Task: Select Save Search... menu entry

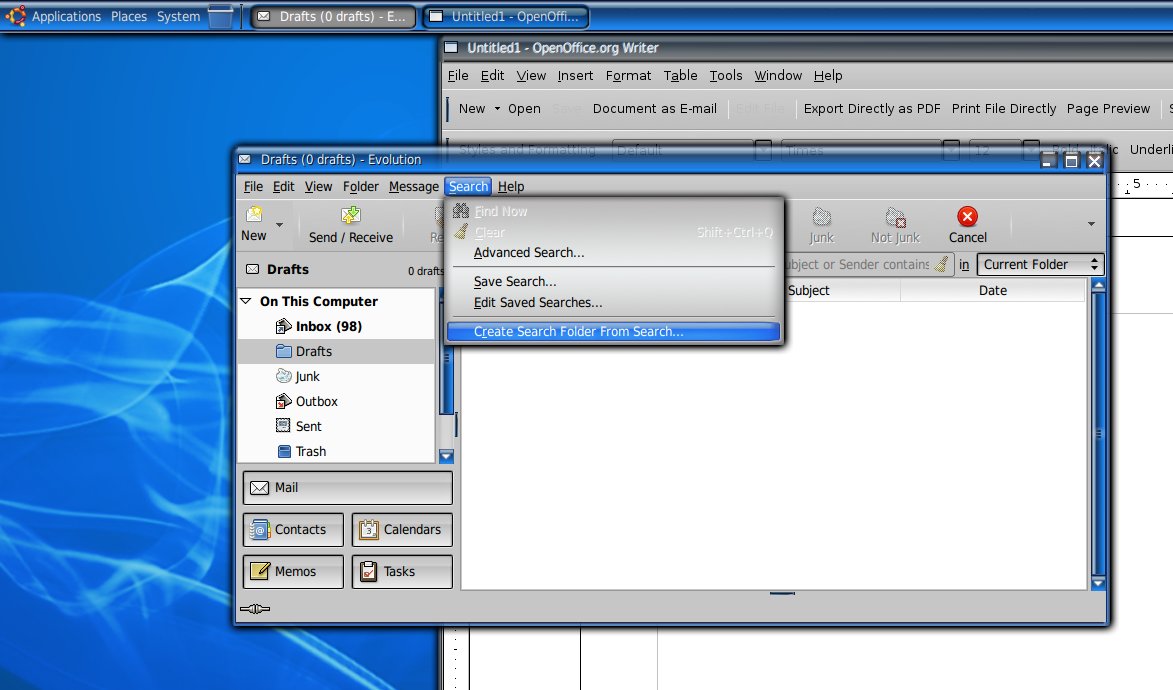Action: tap(612, 281)
